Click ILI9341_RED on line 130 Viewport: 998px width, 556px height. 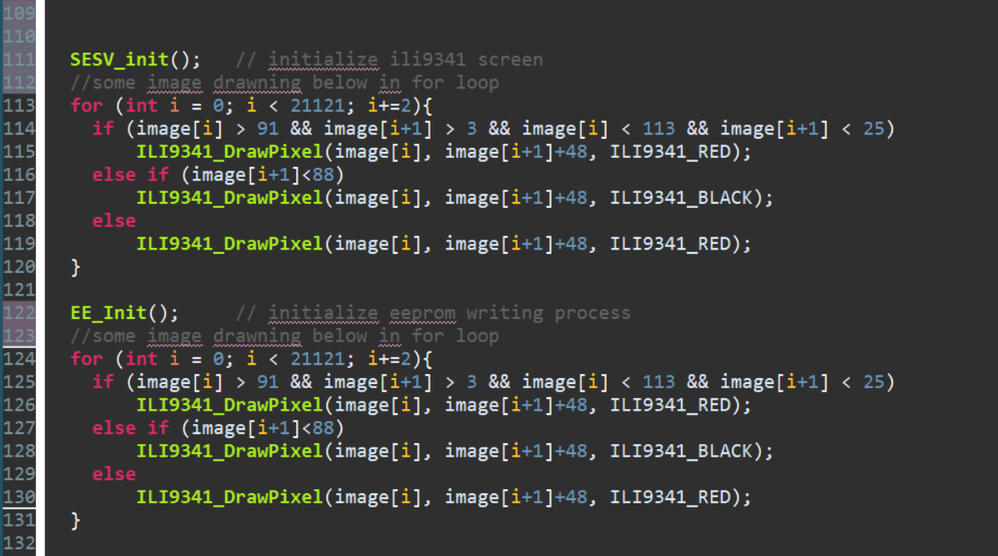[670, 496]
